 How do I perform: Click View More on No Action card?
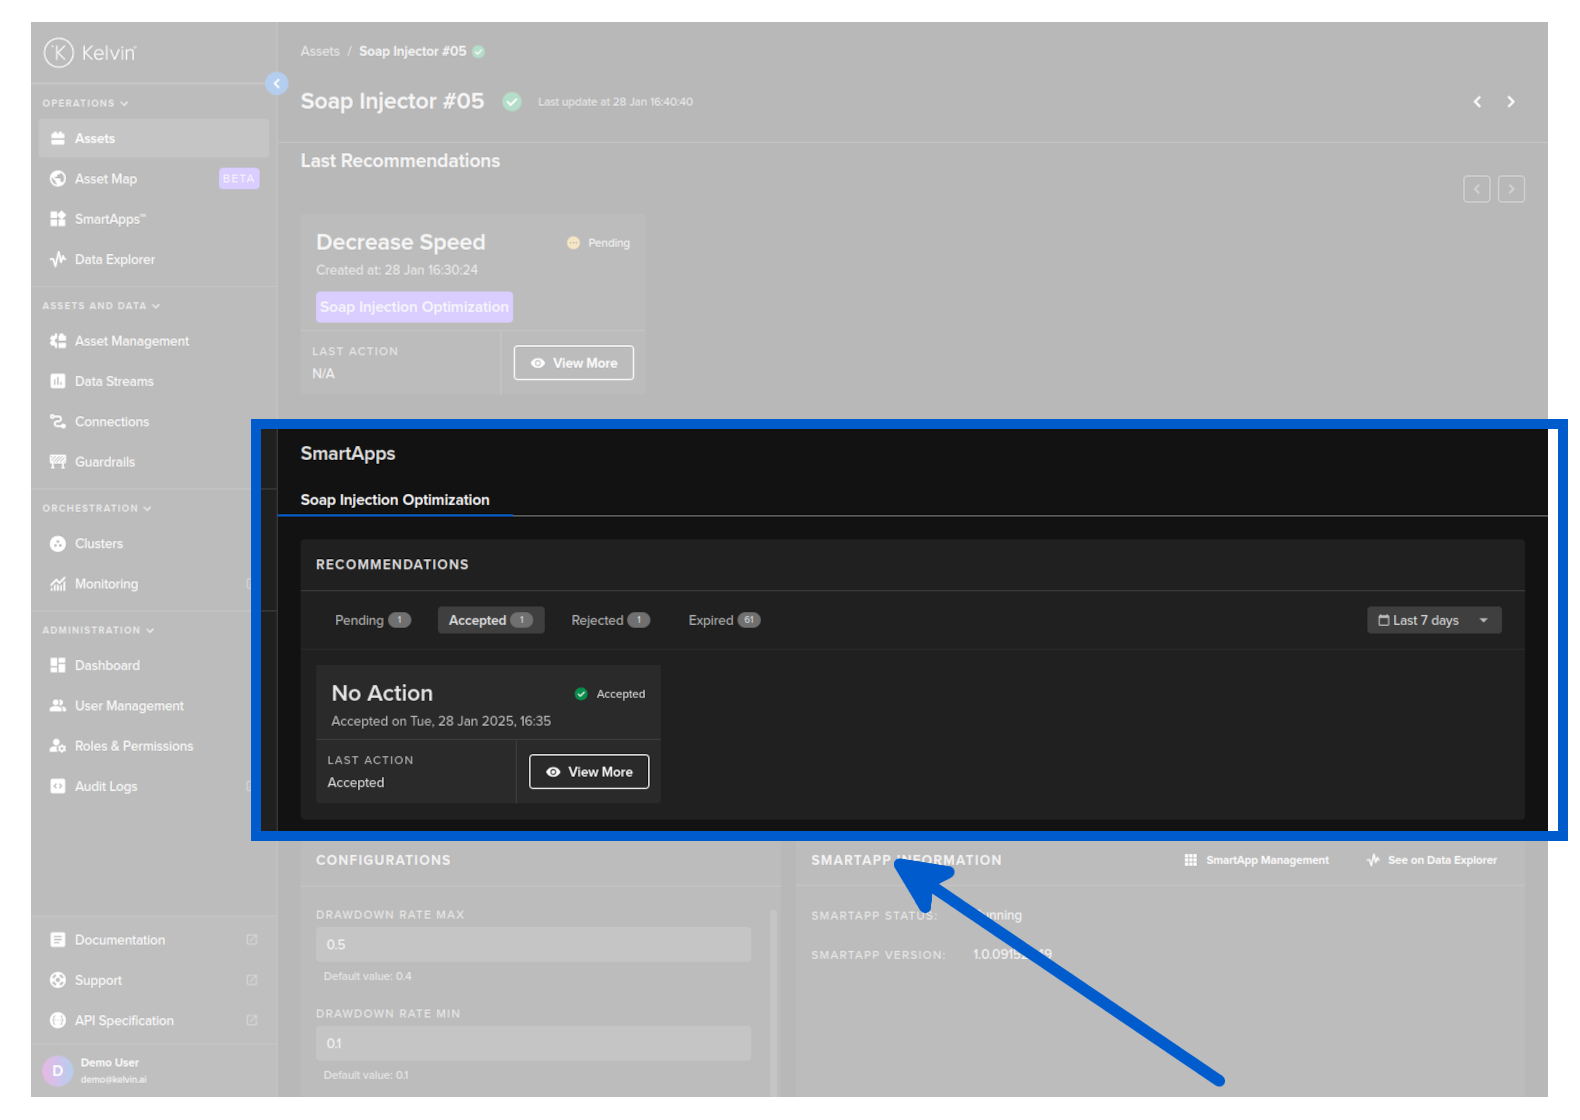pyautogui.click(x=589, y=772)
